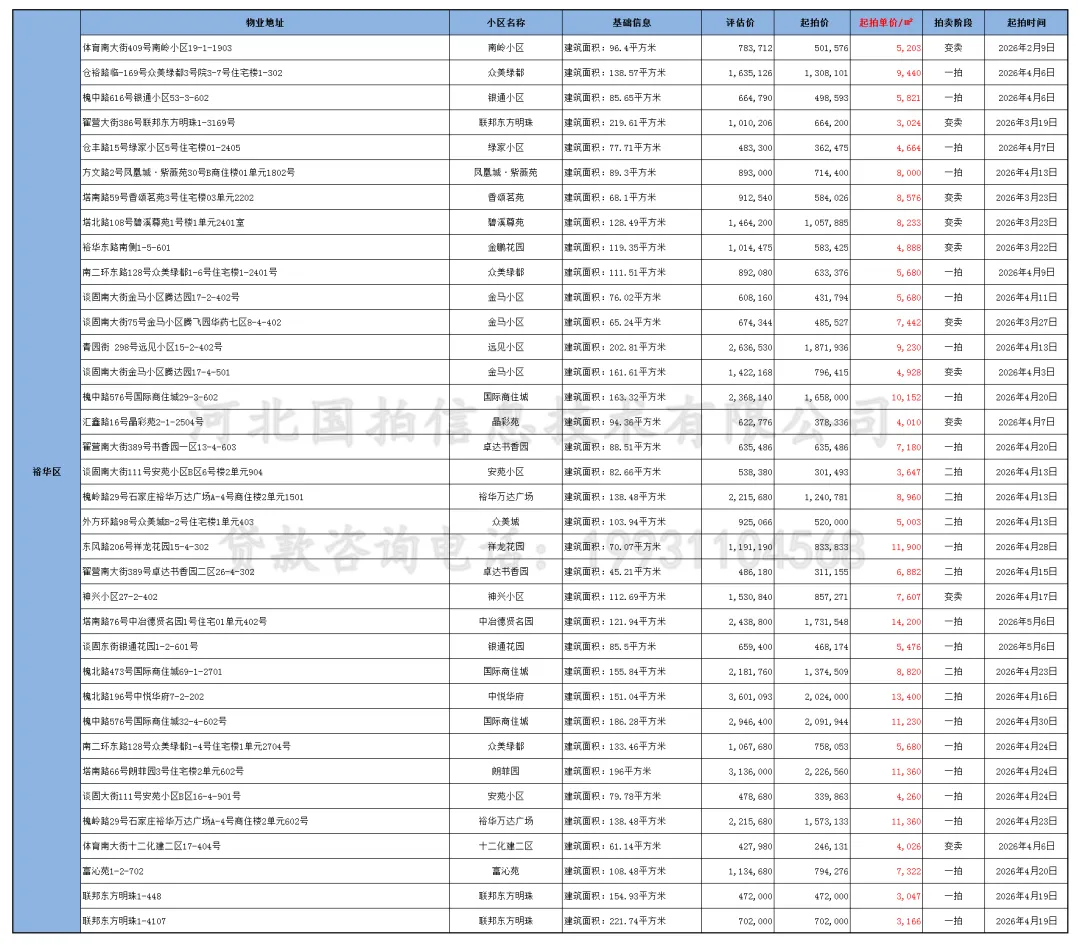
Task: Click the 基础信息 column header
Action: pyautogui.click(x=632, y=23)
